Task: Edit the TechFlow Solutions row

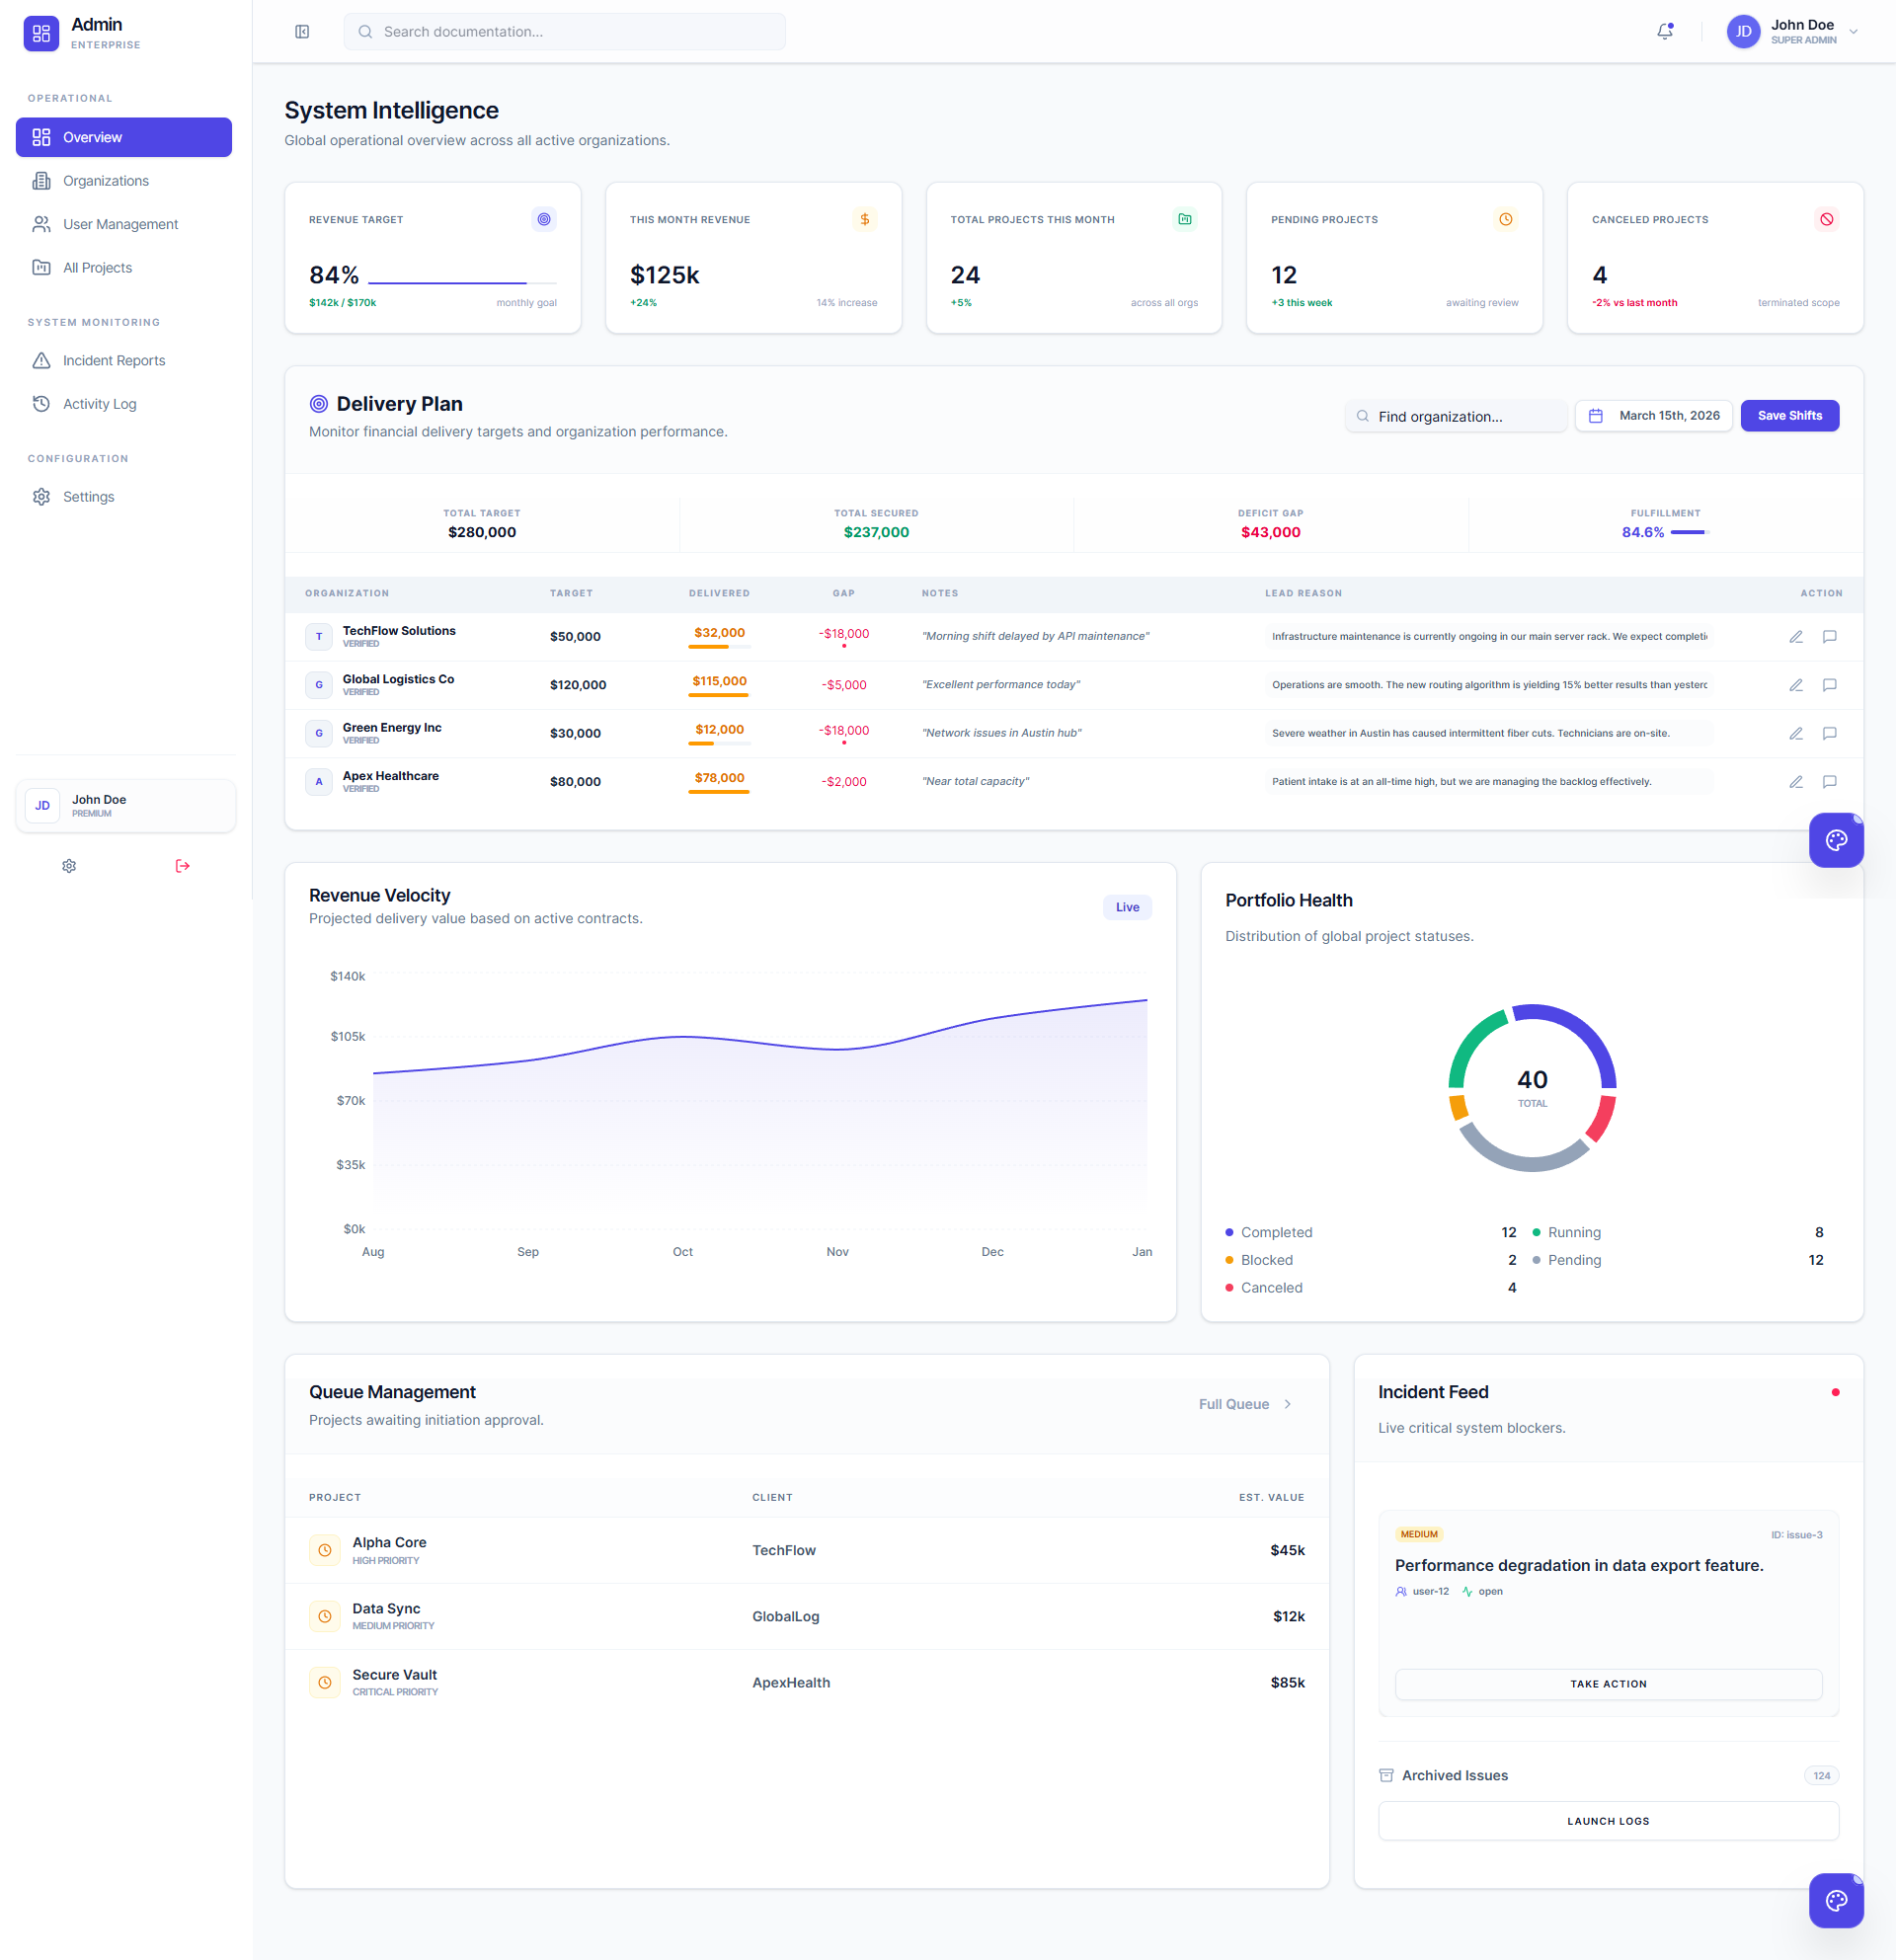Action: pos(1796,637)
